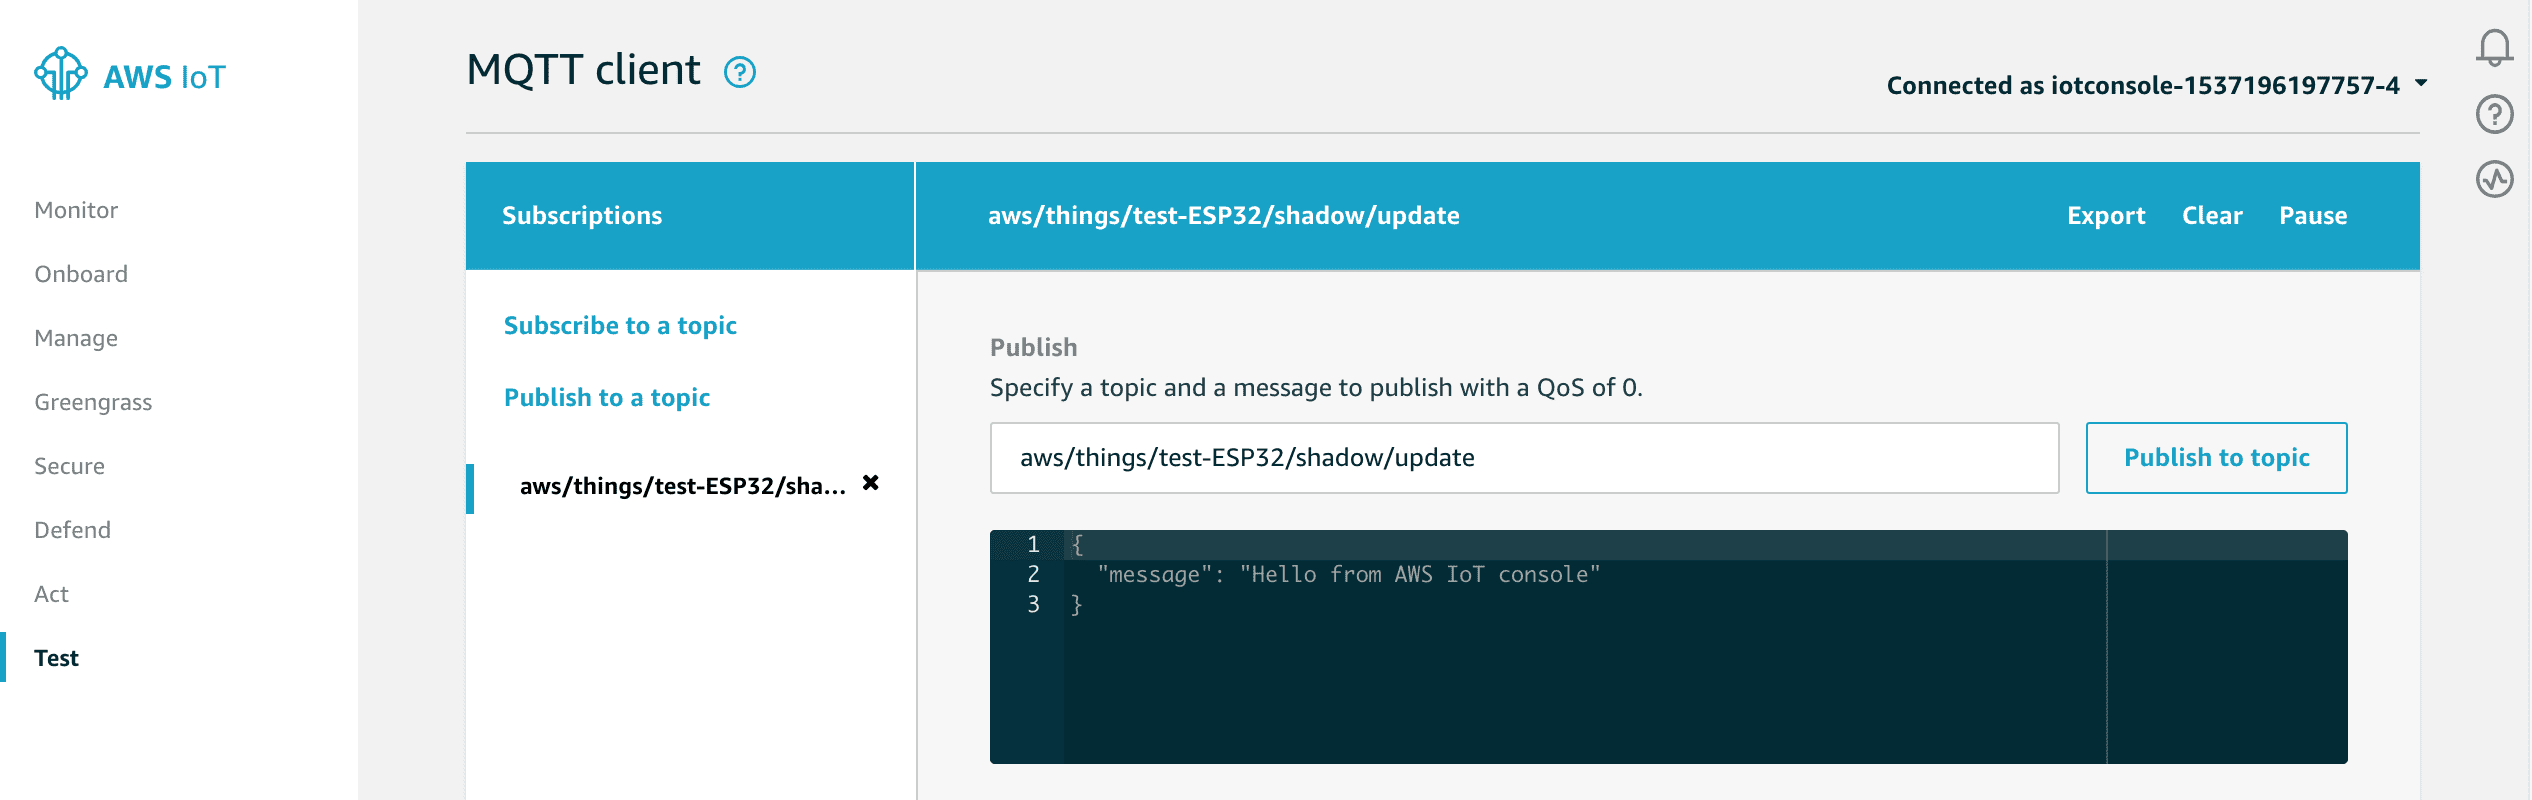Open the Manage menu item
The image size is (2532, 800).
tap(76, 338)
